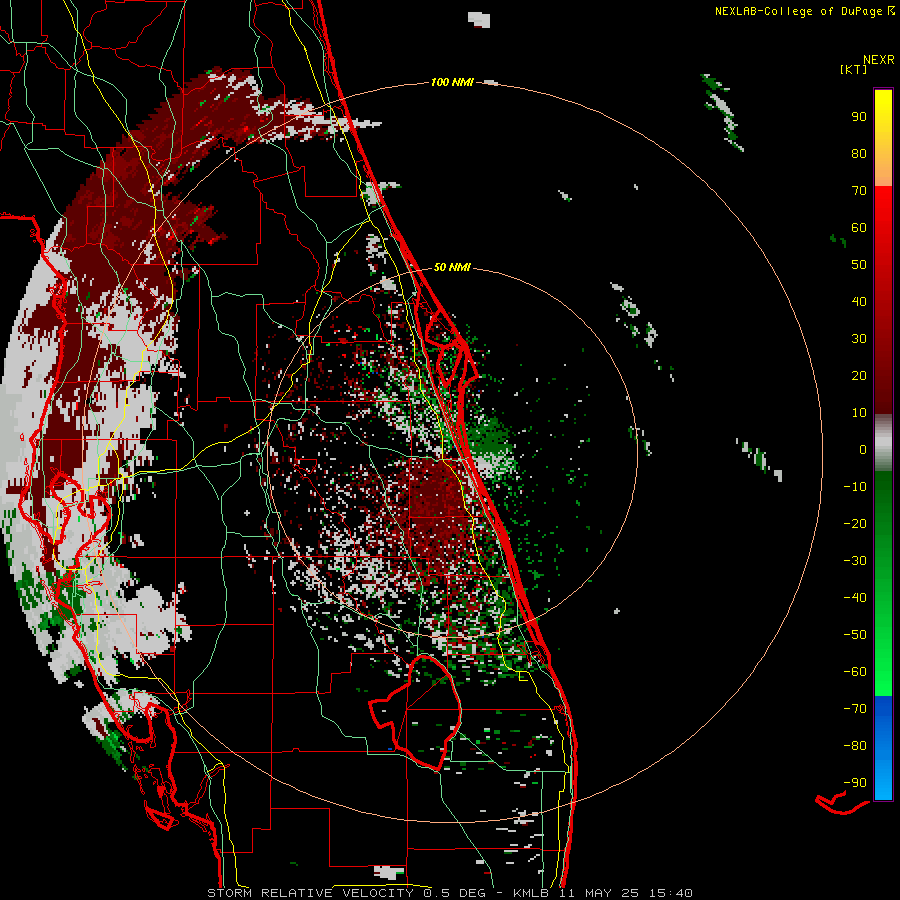This screenshot has width=900, height=900.
Task: Click the -10 value on velocity scale
Action: tap(855, 487)
